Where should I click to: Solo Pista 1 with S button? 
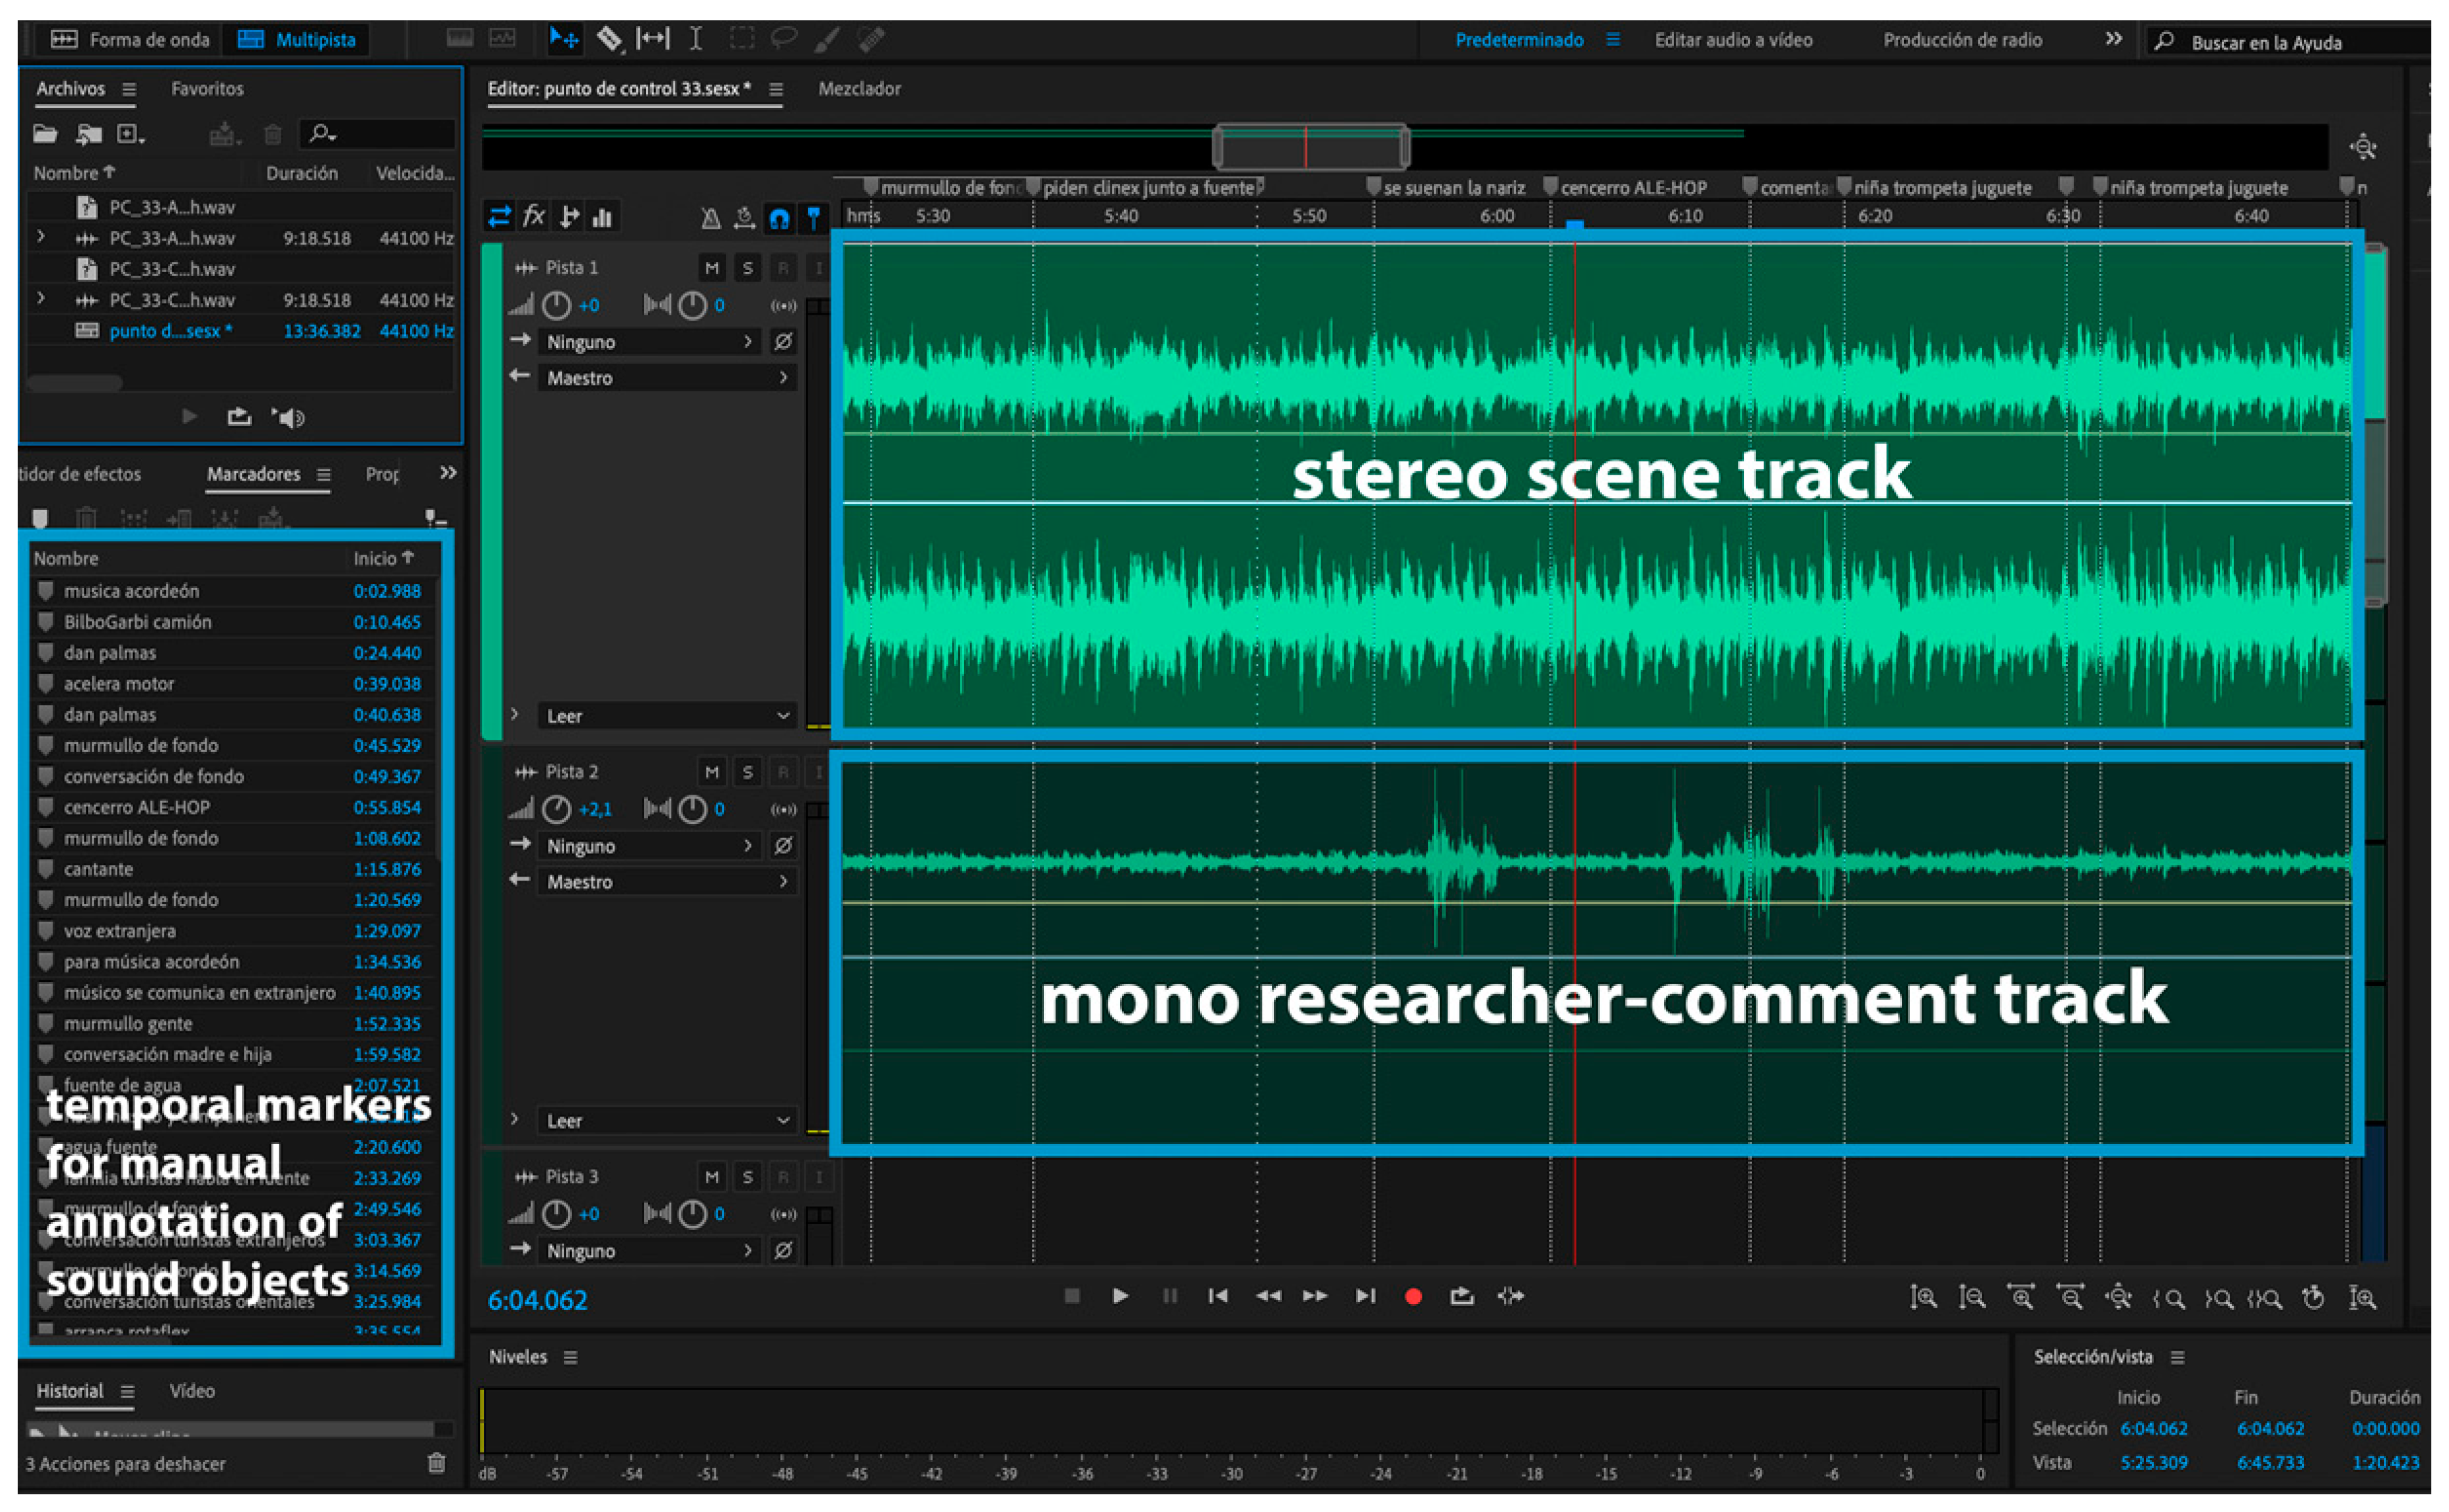[x=747, y=268]
